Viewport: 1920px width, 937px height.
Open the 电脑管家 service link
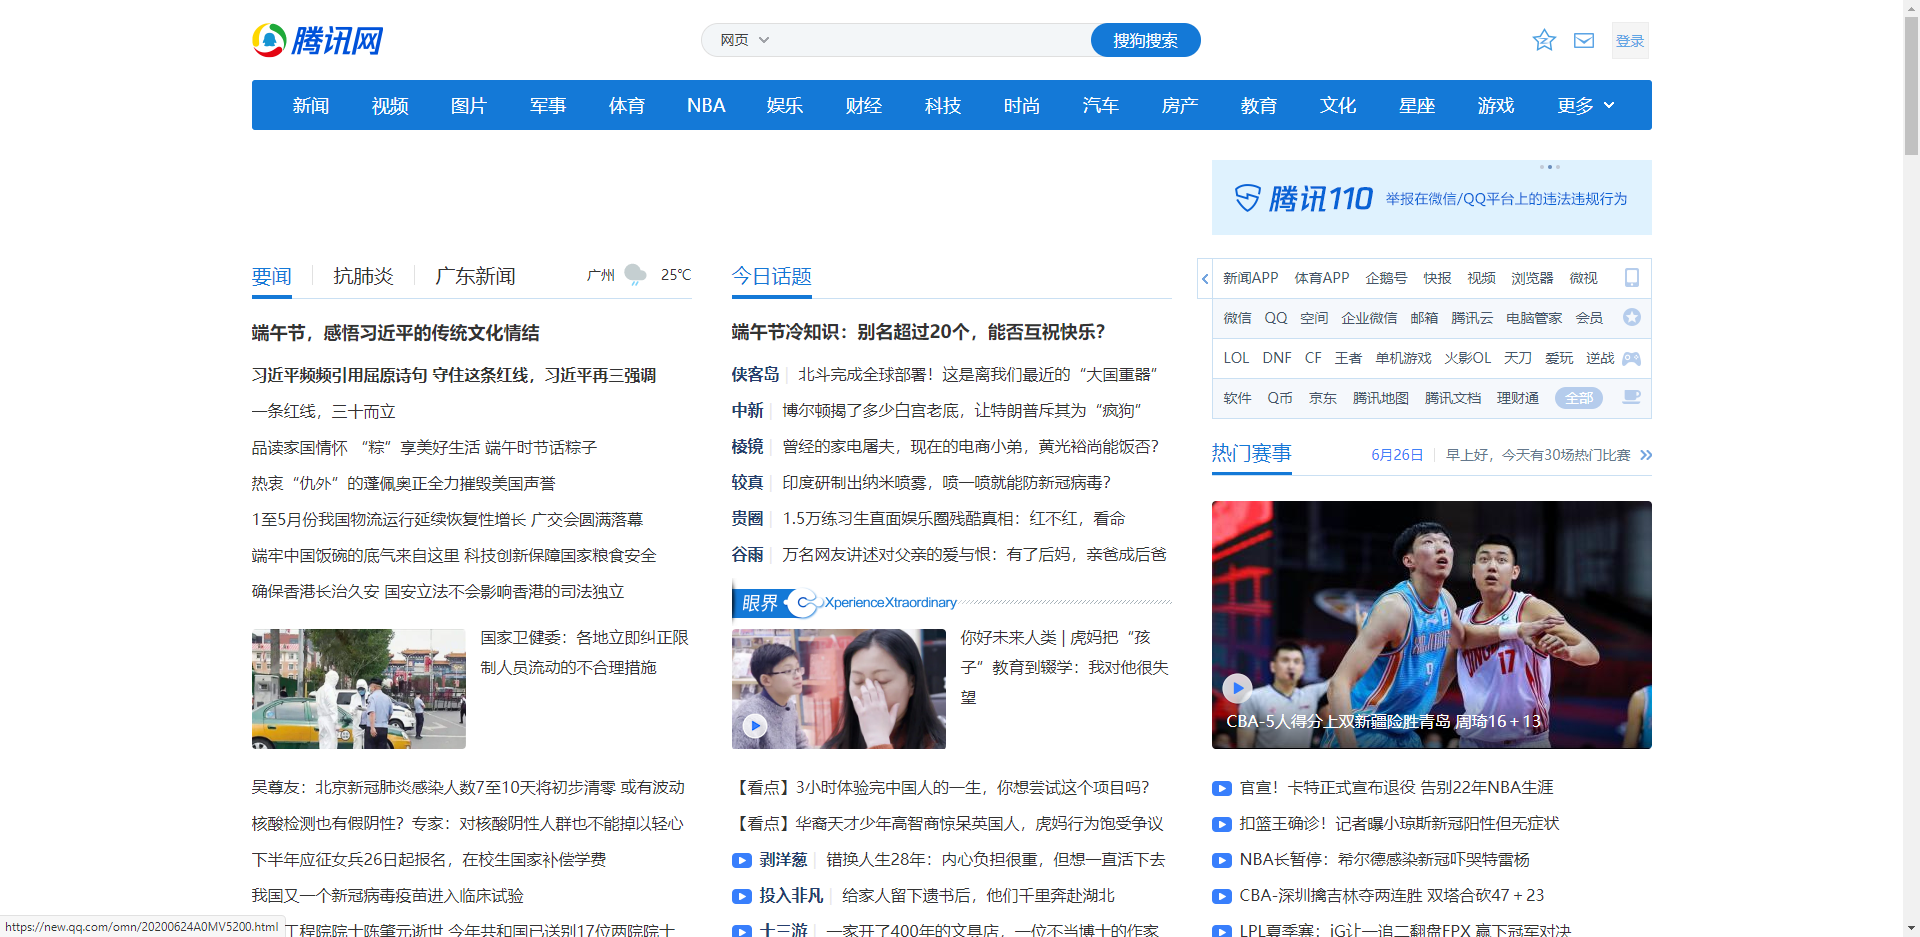(x=1534, y=318)
